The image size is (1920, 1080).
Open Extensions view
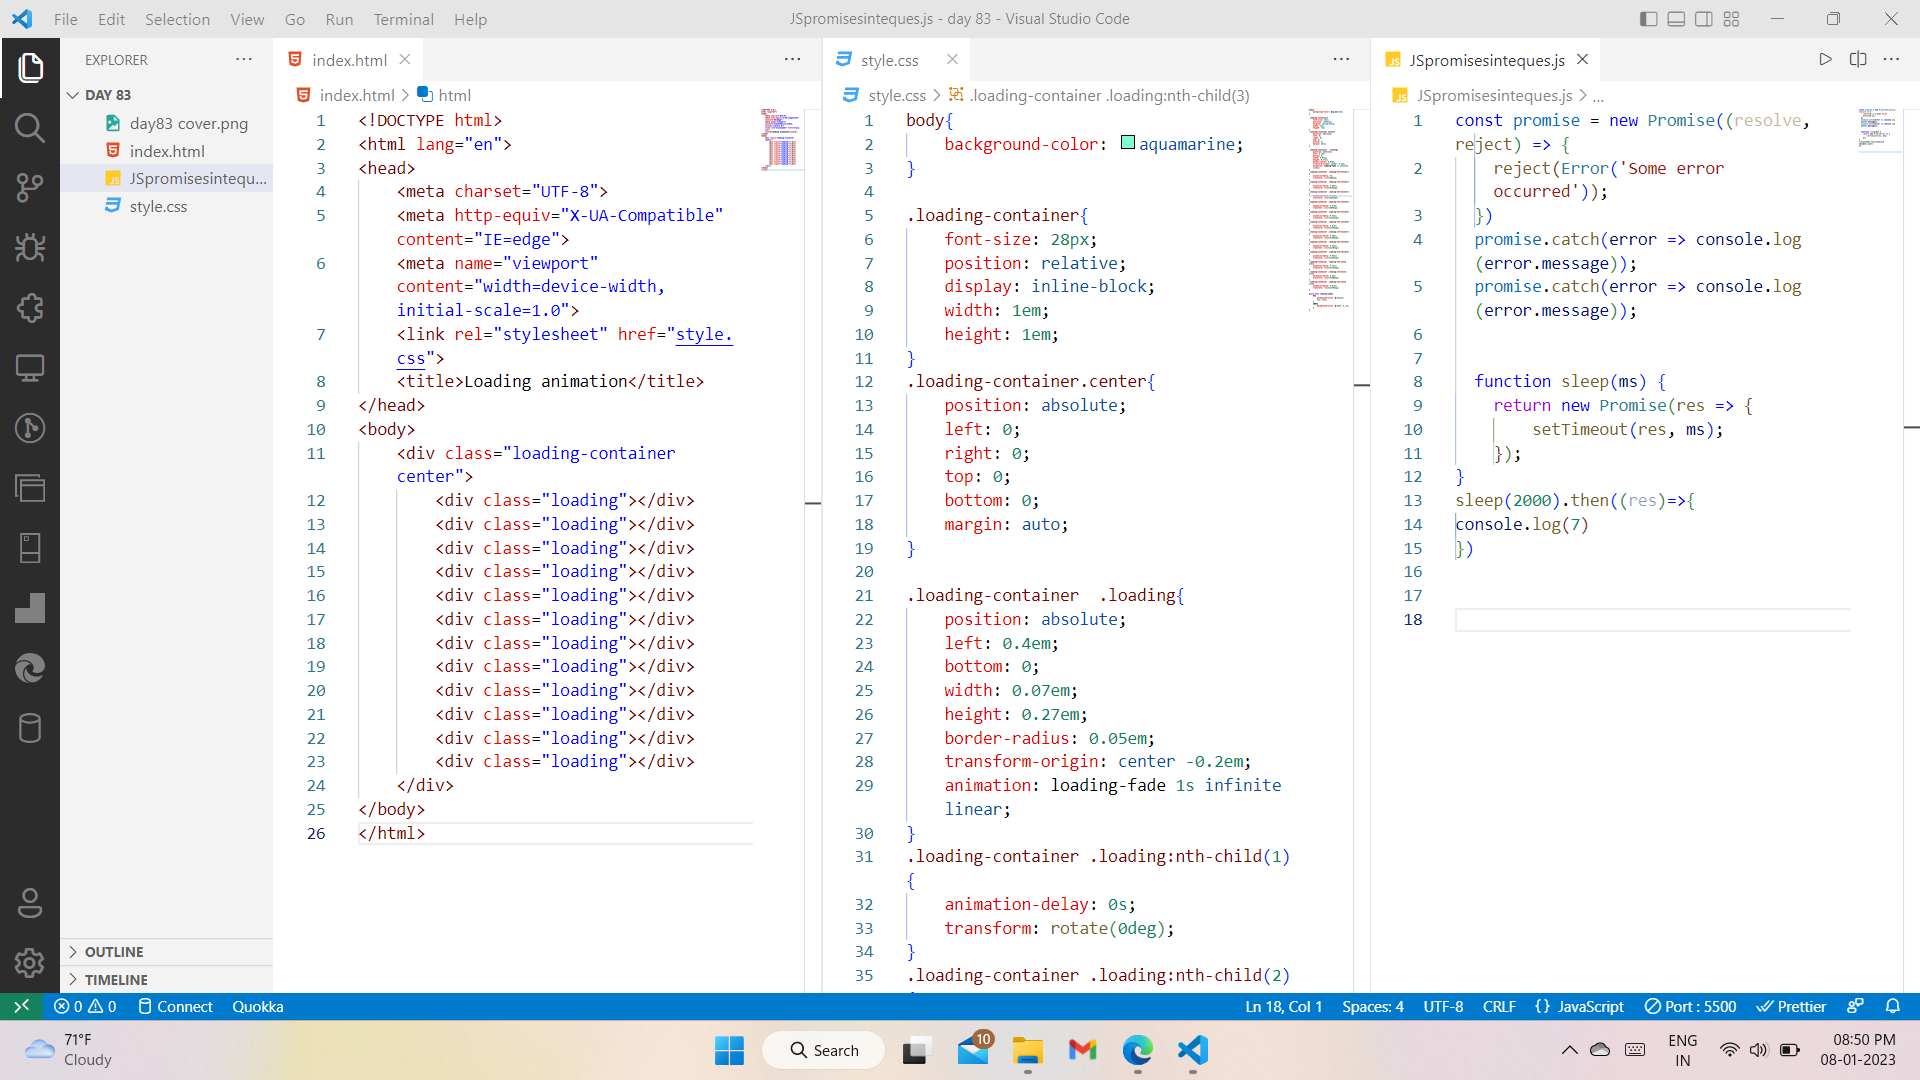30,308
